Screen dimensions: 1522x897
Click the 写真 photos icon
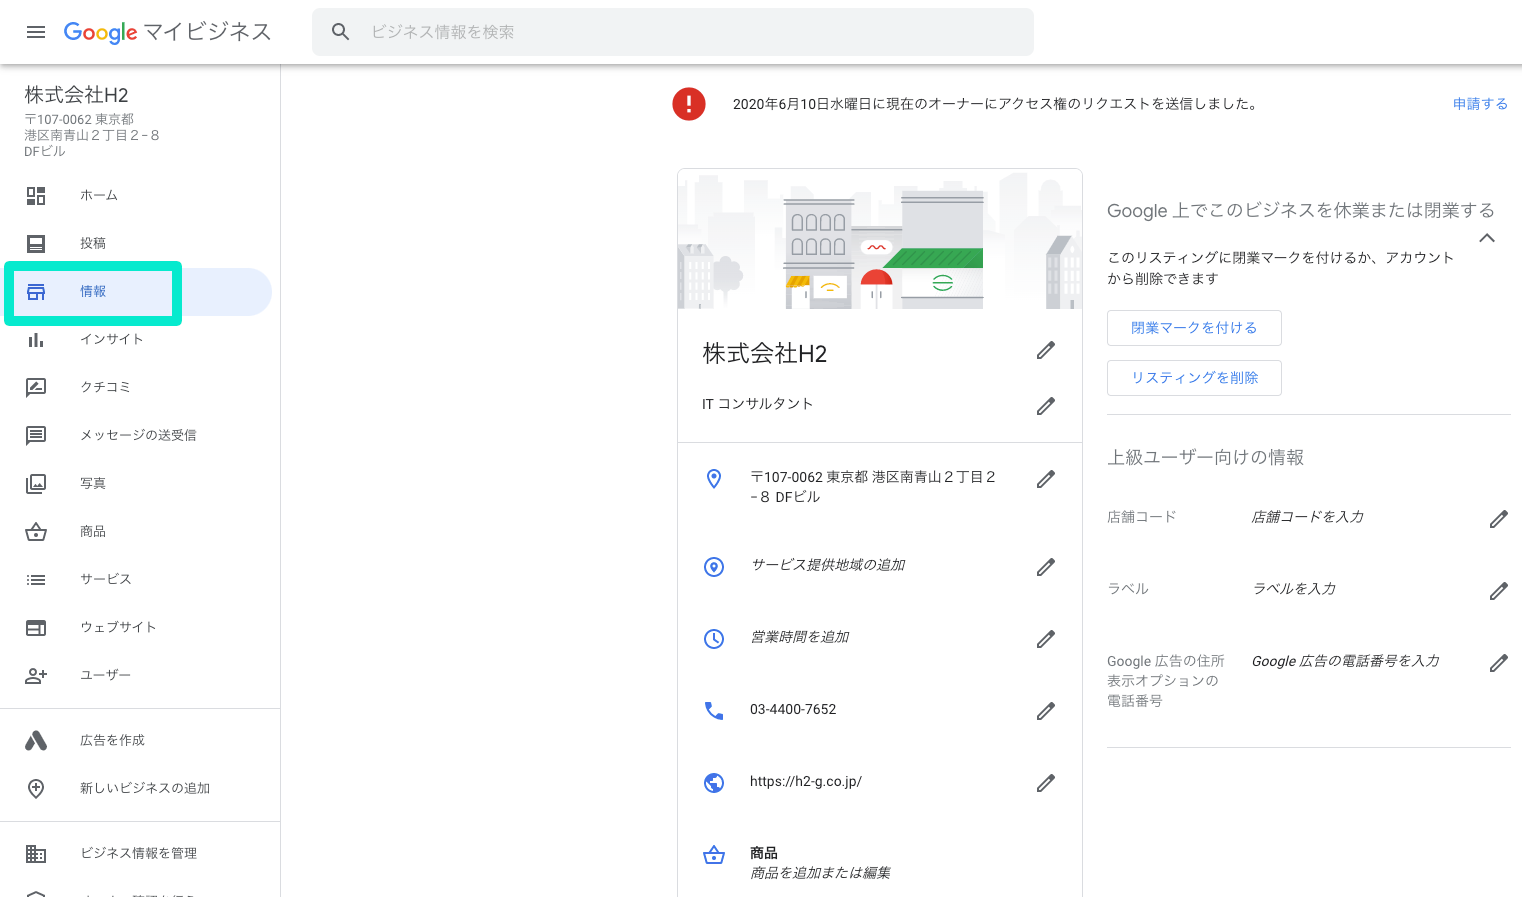point(36,483)
